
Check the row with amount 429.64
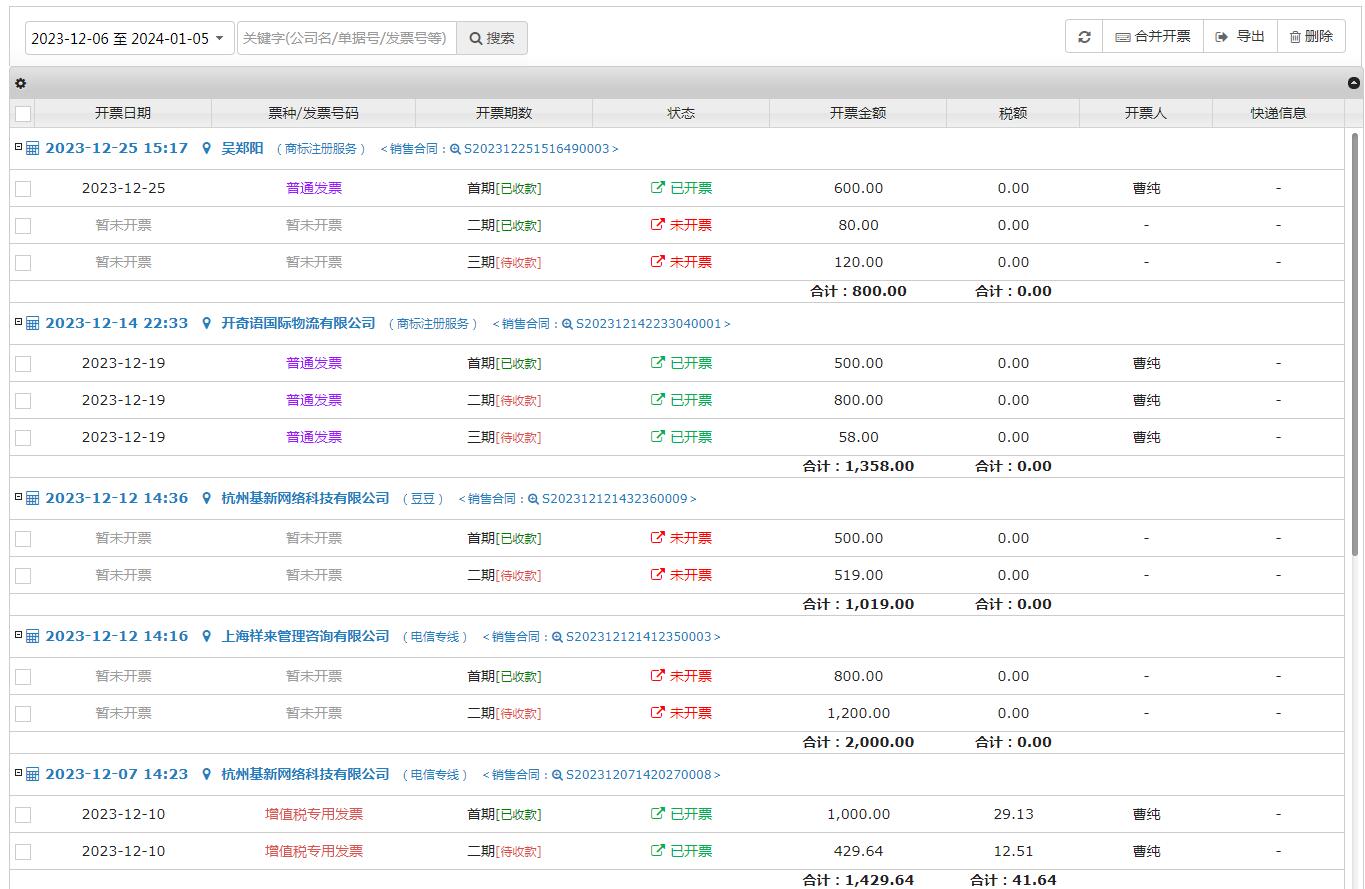coord(23,852)
